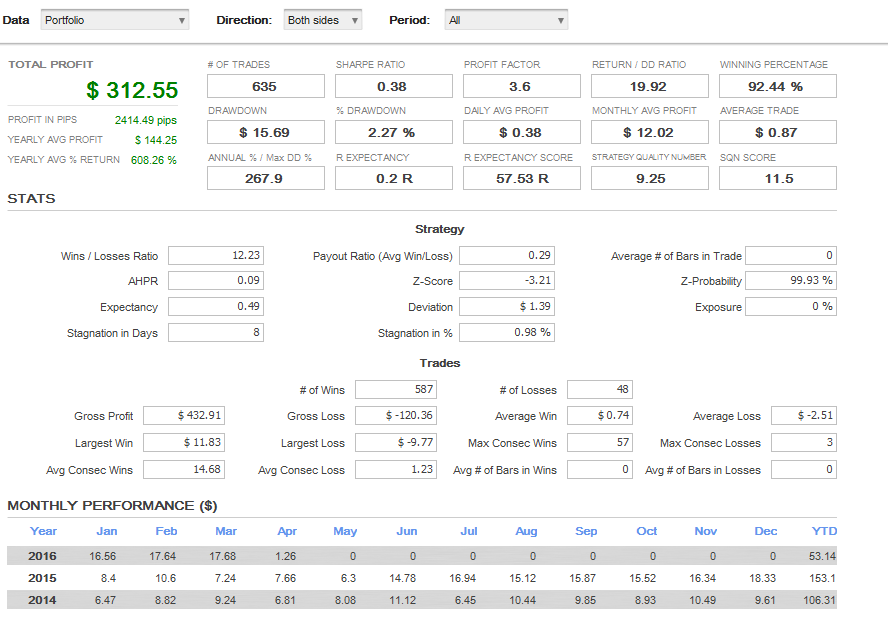Select the 2015 row label
This screenshot has height=633, width=888.
pos(42,578)
